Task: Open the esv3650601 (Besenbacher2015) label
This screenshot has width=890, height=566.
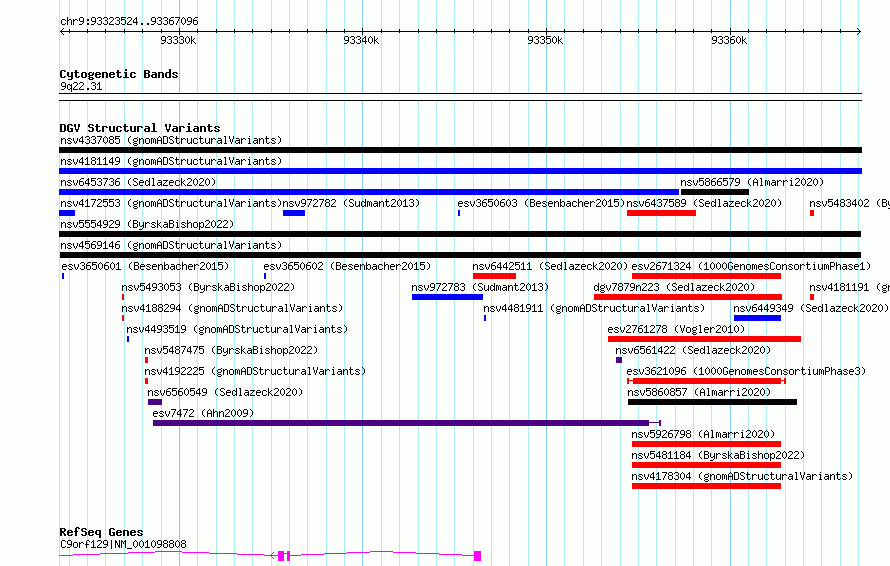Action: 145,266
